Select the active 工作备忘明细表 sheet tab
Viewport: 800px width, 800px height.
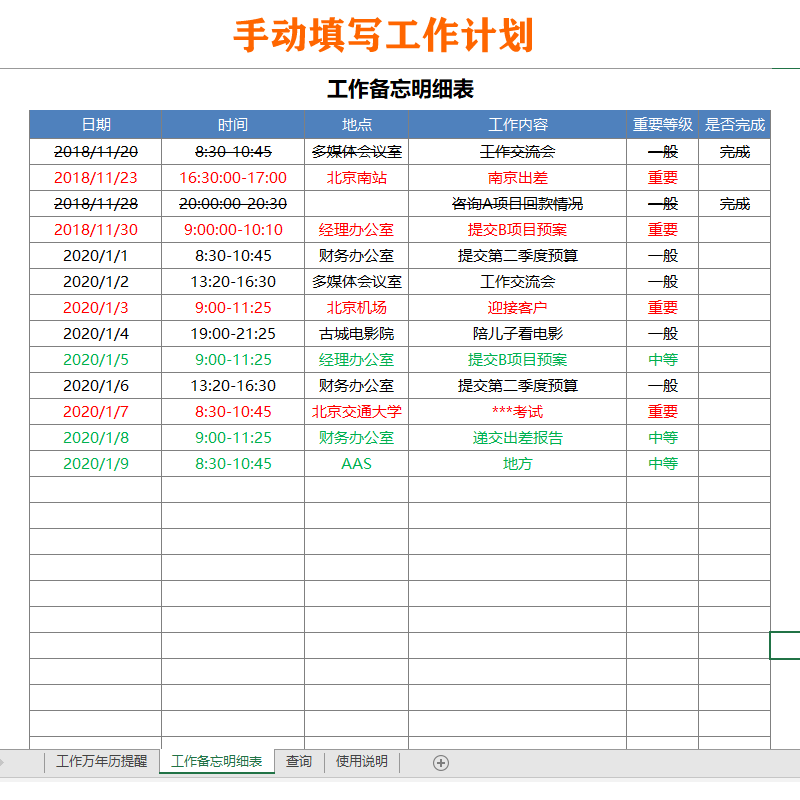(218, 761)
